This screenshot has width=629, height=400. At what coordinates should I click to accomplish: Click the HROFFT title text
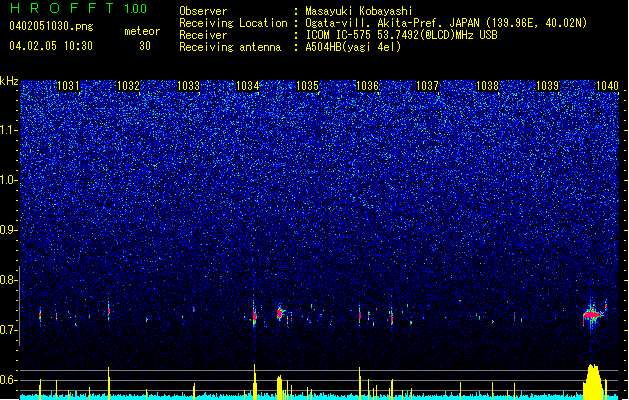coord(61,8)
